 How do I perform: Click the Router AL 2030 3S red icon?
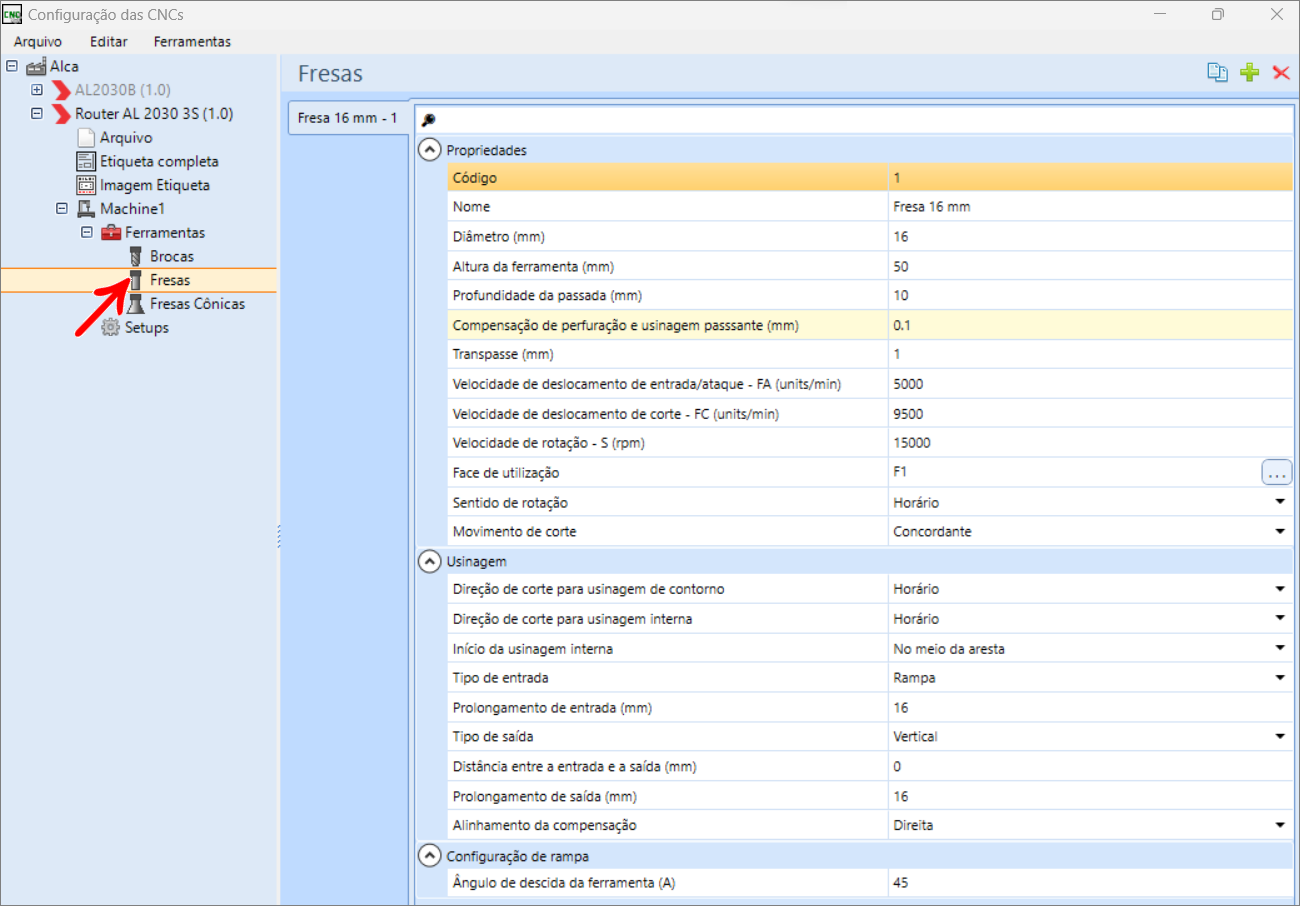tap(62, 114)
